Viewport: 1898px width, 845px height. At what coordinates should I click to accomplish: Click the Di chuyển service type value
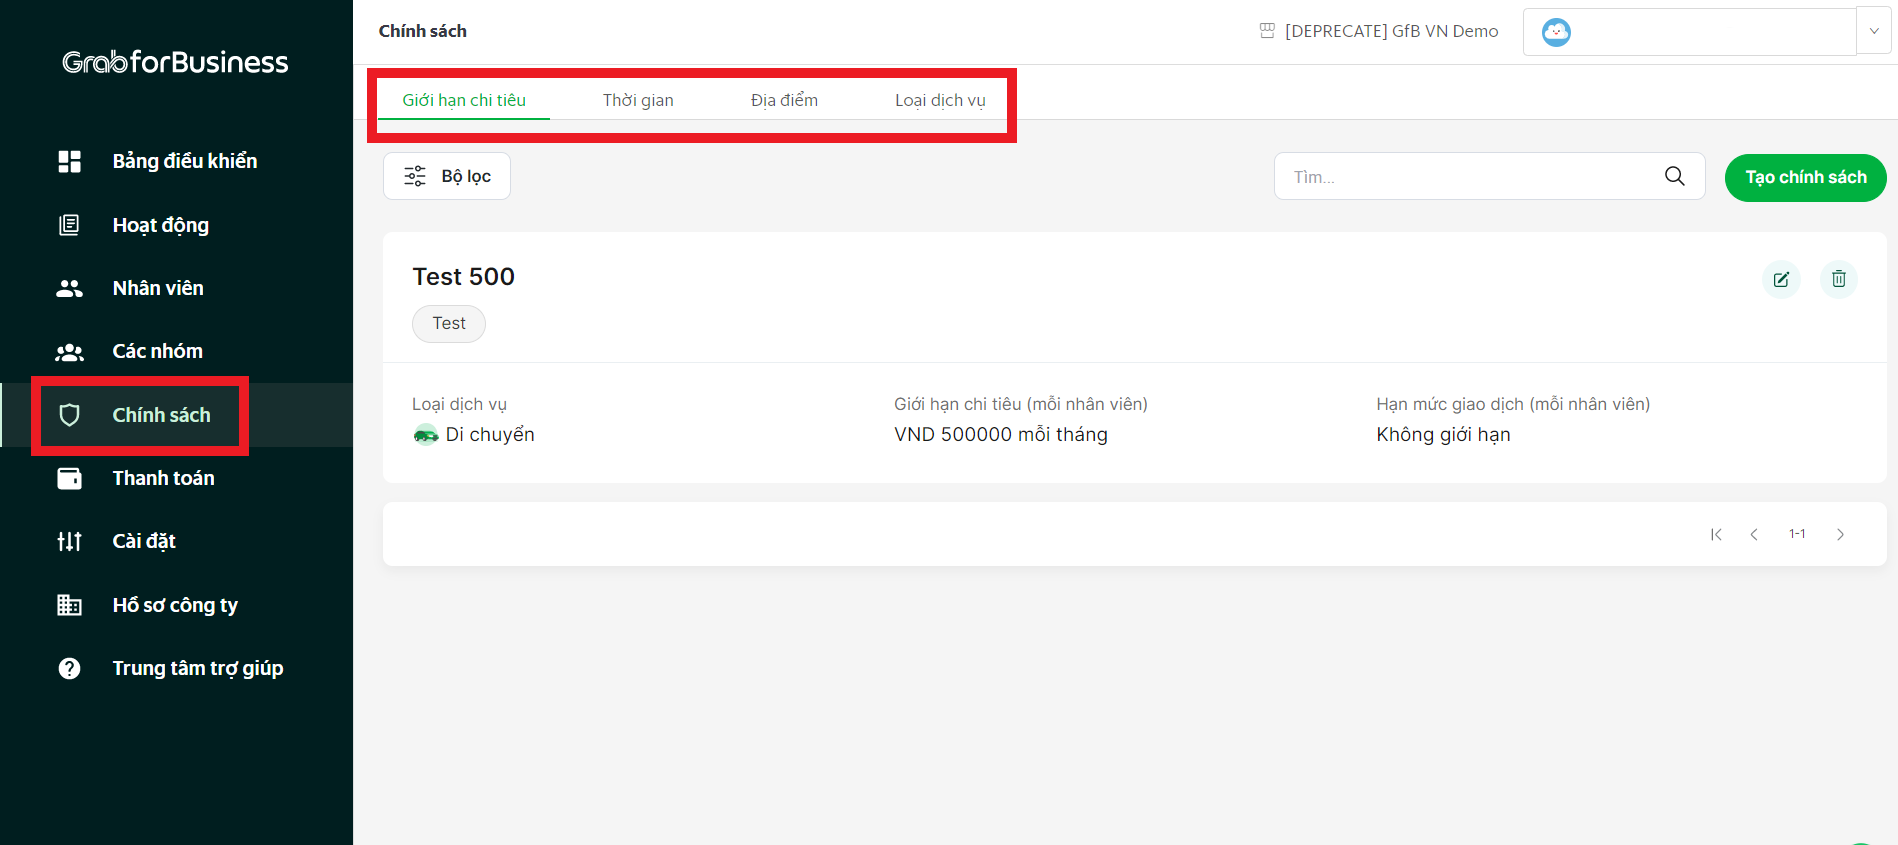[490, 434]
